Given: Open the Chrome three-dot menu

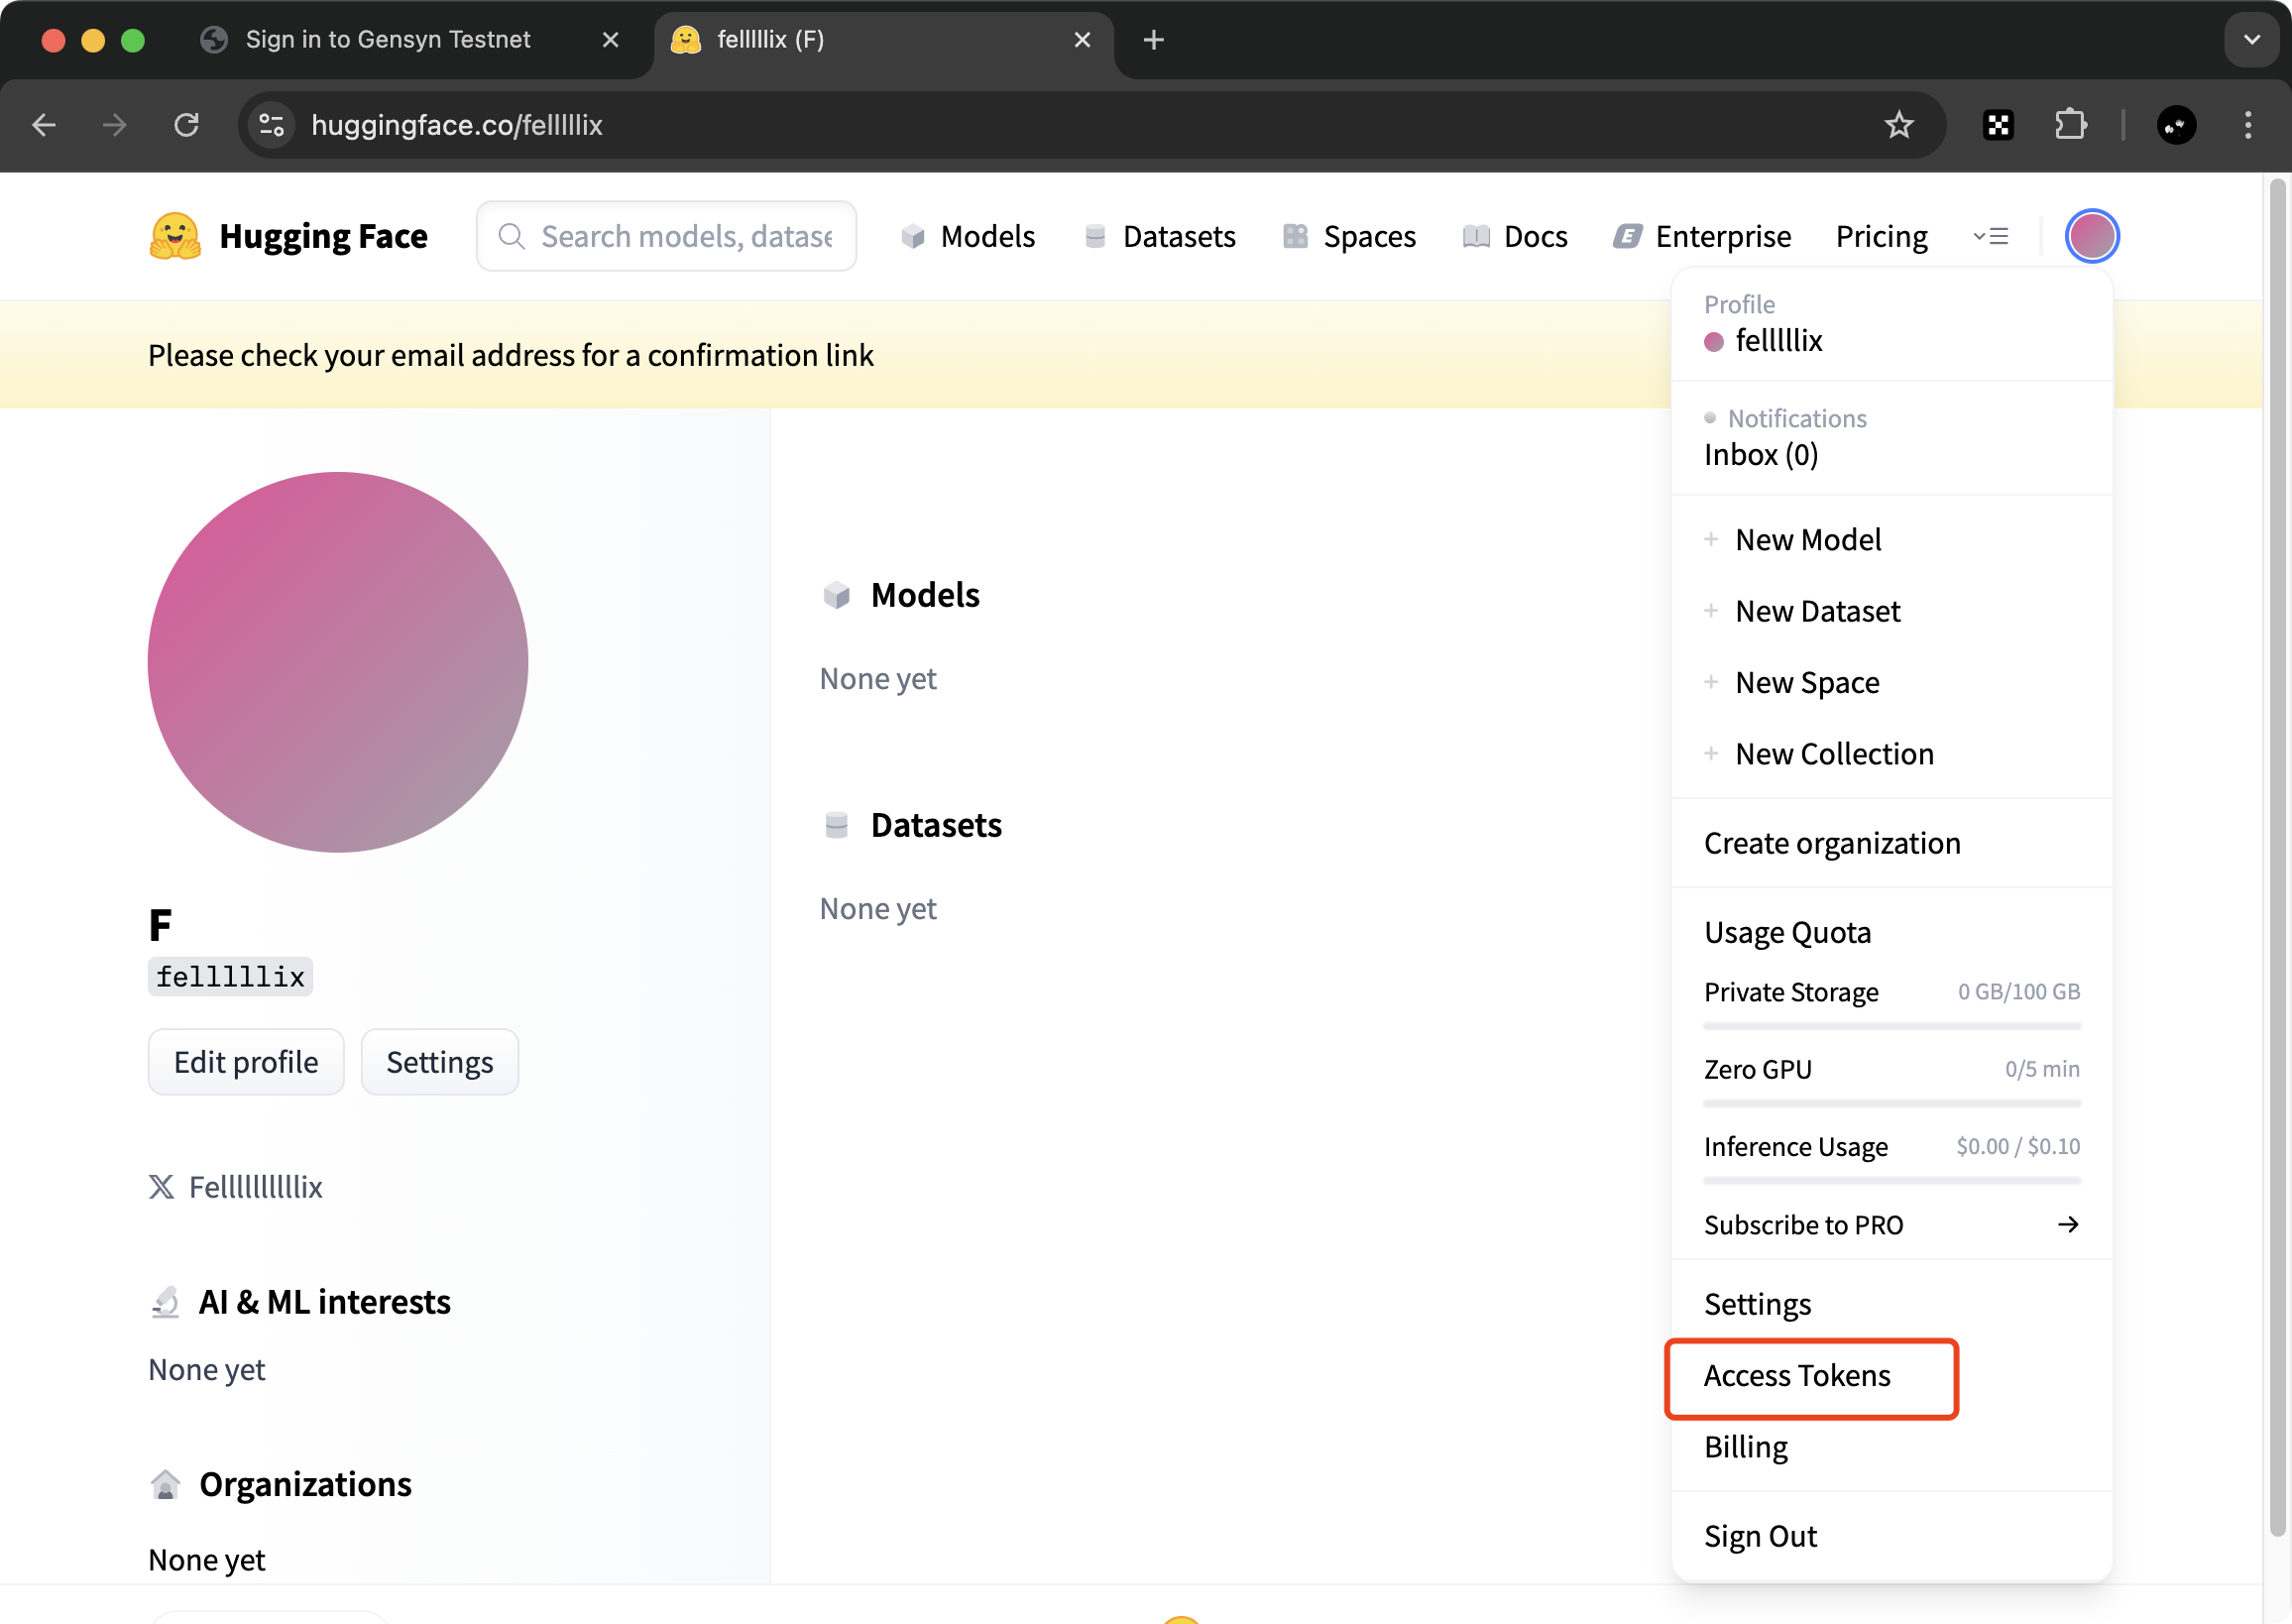Looking at the screenshot, I should pyautogui.click(x=2248, y=125).
